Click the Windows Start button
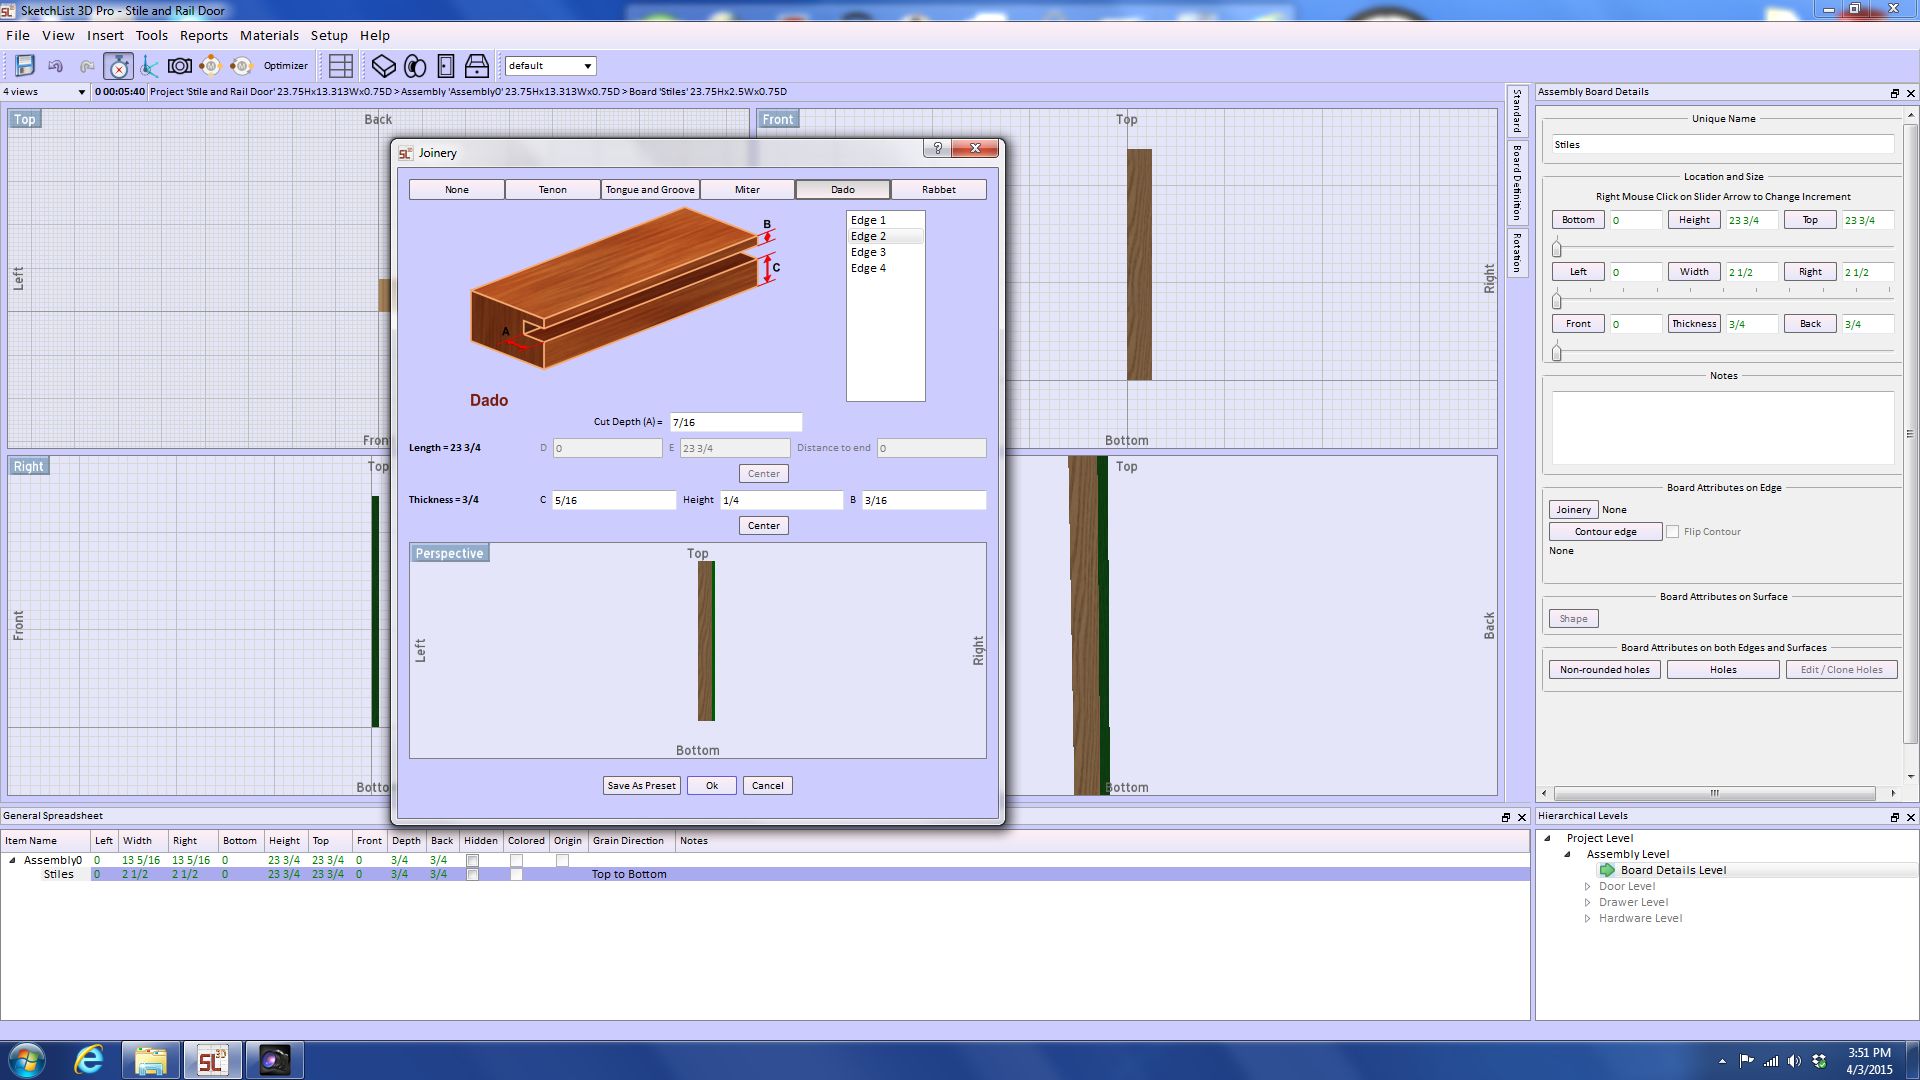 pyautogui.click(x=26, y=1060)
